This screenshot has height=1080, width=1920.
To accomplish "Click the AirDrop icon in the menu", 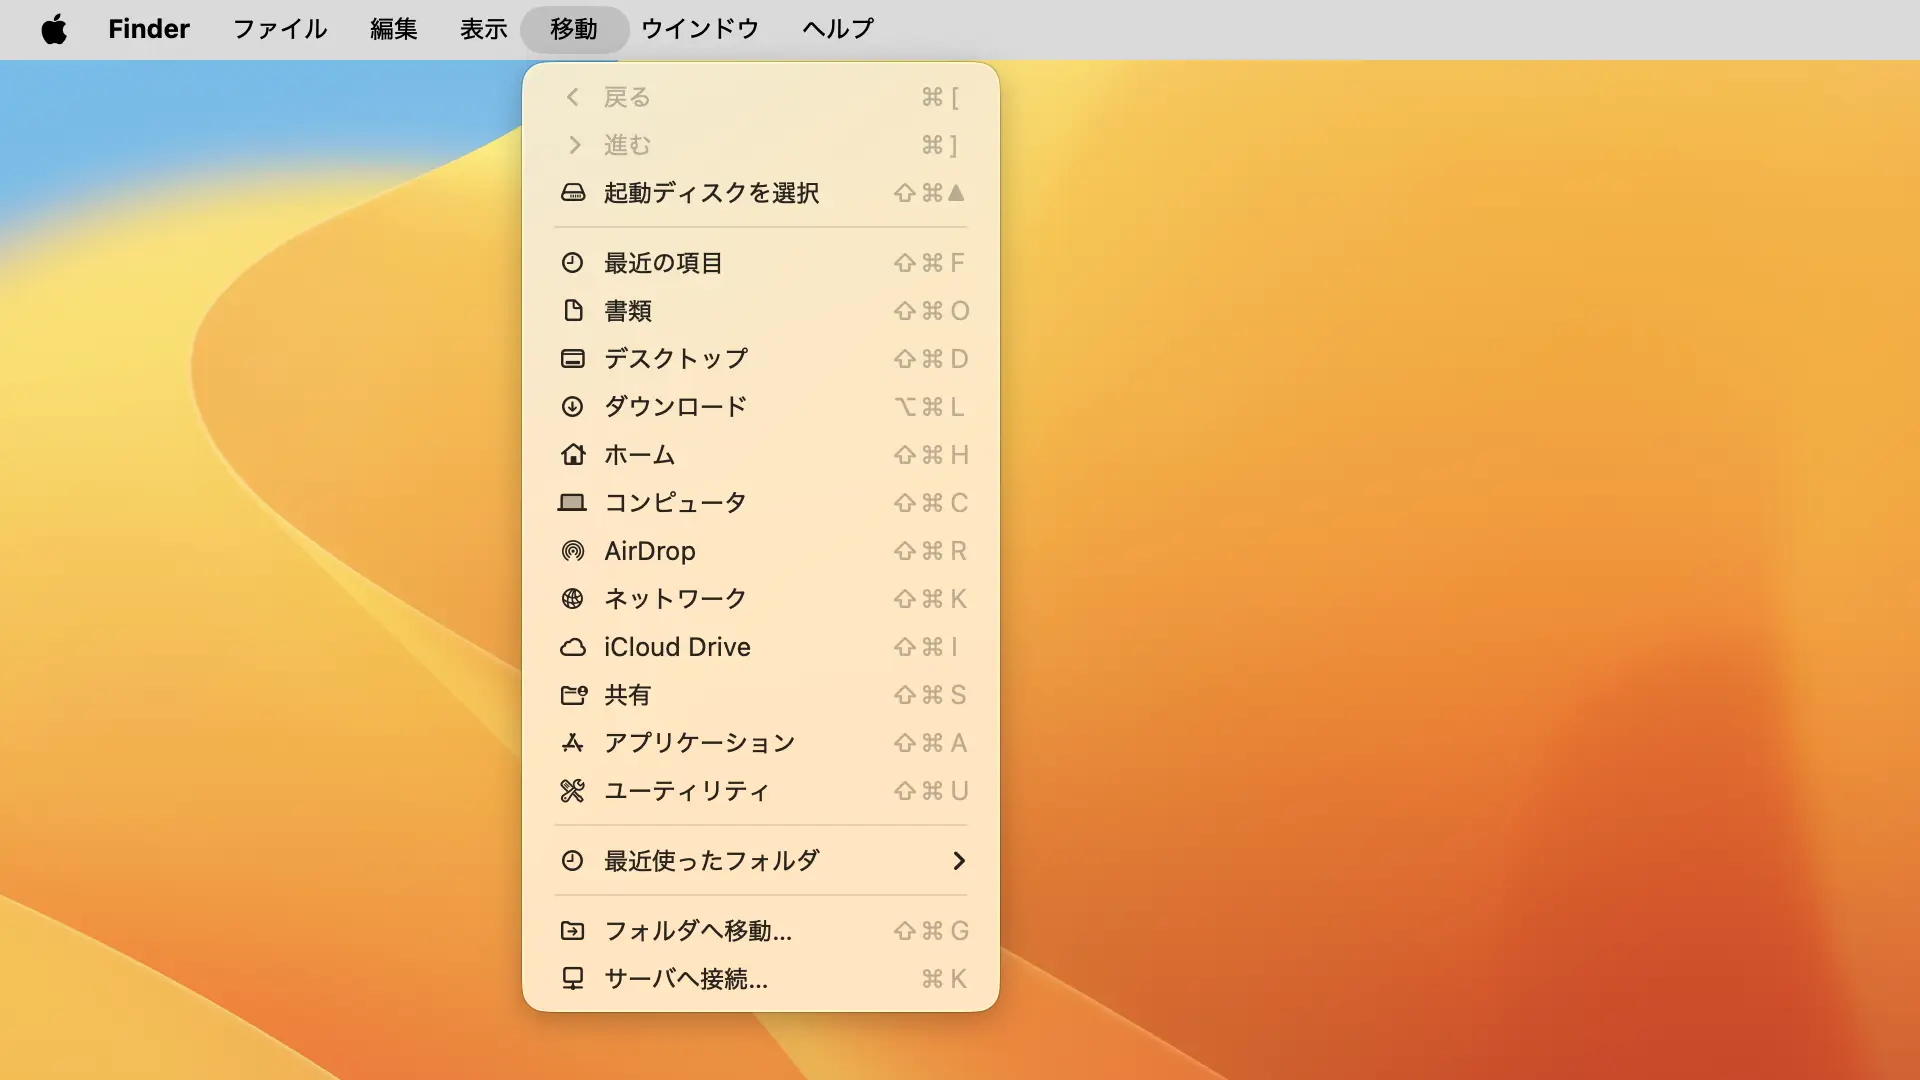I will (x=572, y=551).
